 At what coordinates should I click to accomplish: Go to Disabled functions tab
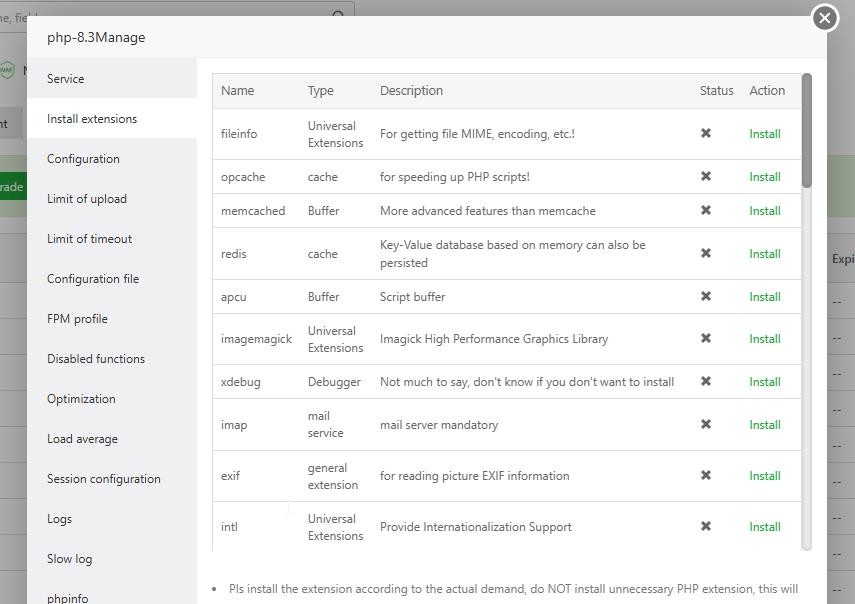coord(96,359)
